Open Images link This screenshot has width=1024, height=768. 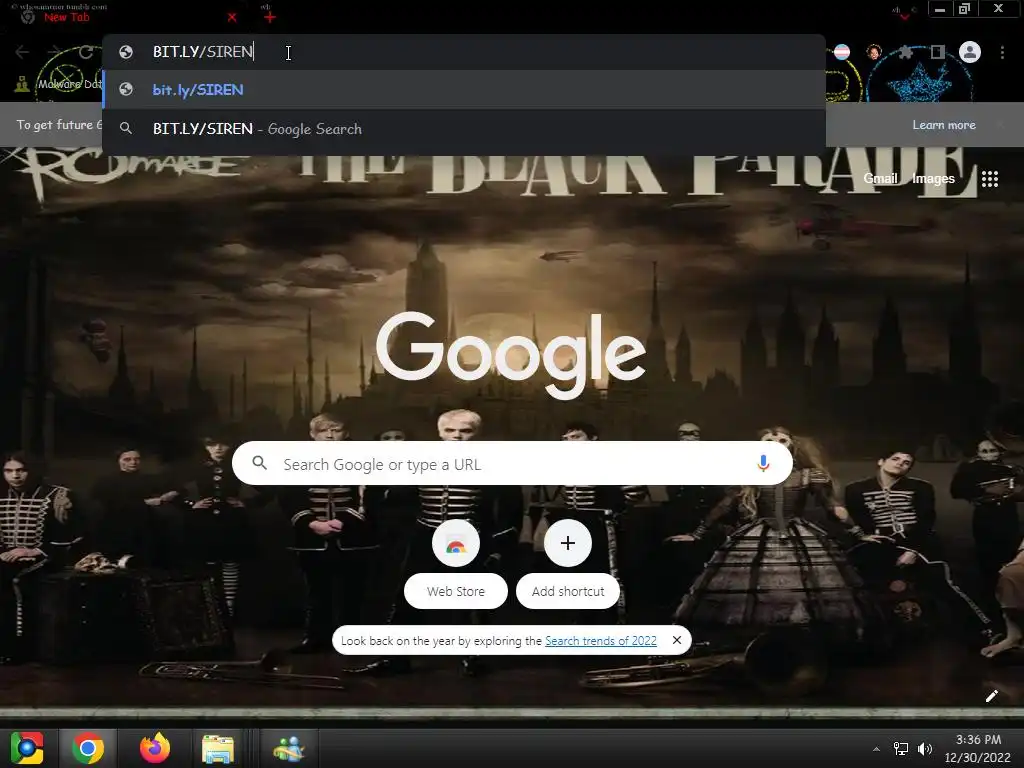pos(933,178)
